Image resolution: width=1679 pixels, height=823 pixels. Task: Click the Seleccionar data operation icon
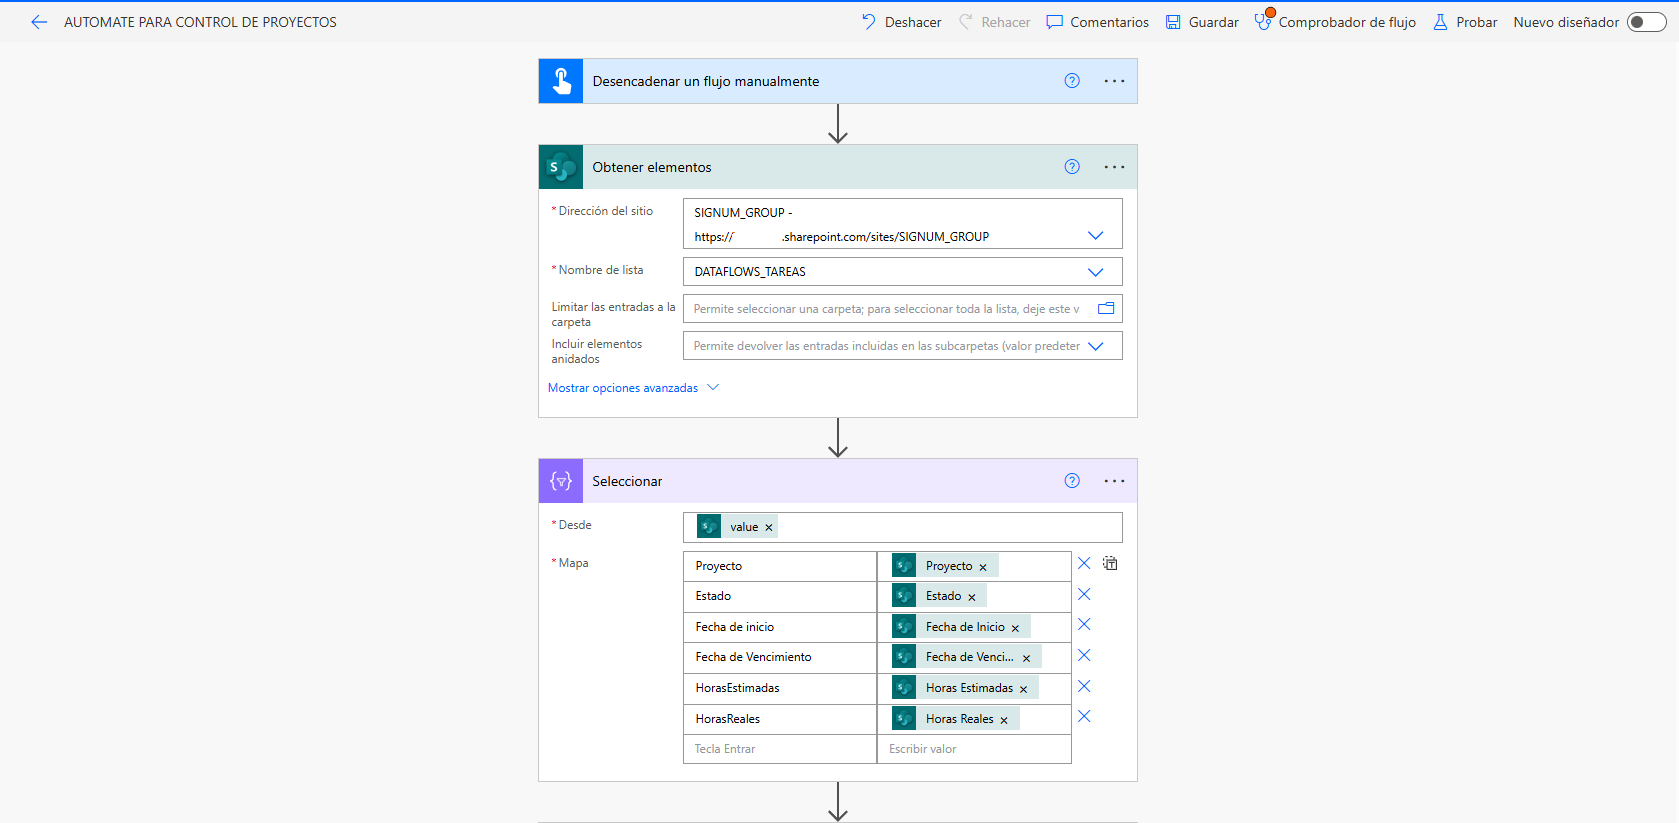pyautogui.click(x=561, y=481)
